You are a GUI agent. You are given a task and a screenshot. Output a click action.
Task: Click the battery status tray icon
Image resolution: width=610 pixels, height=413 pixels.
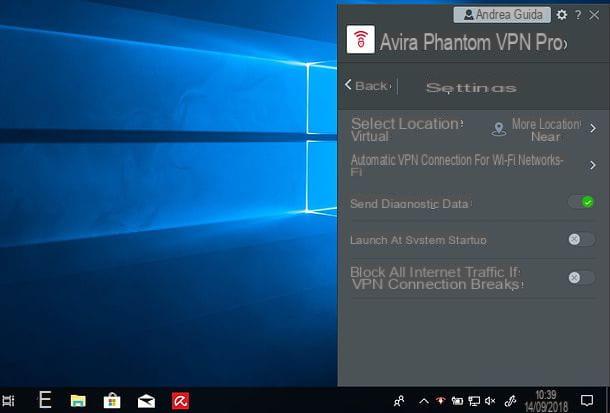(x=457, y=400)
